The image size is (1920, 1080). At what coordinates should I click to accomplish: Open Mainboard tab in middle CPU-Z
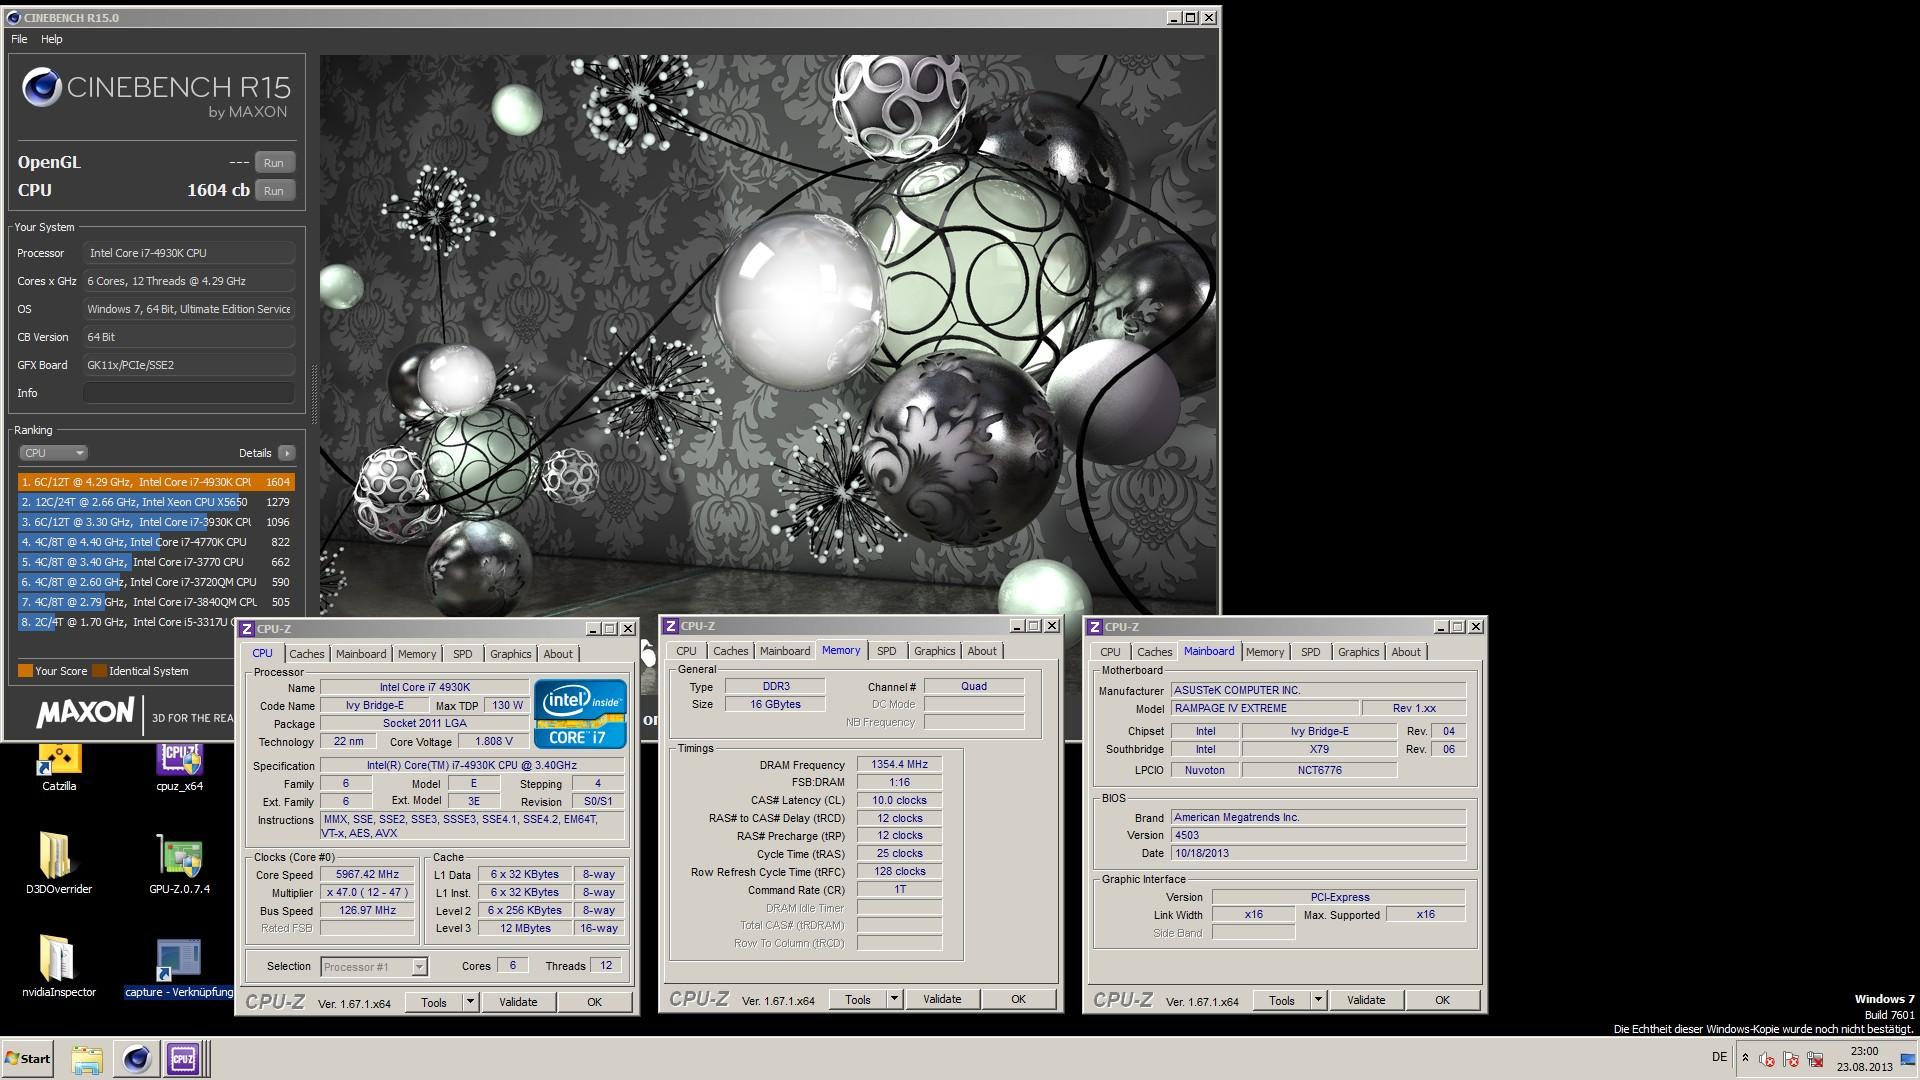785,651
